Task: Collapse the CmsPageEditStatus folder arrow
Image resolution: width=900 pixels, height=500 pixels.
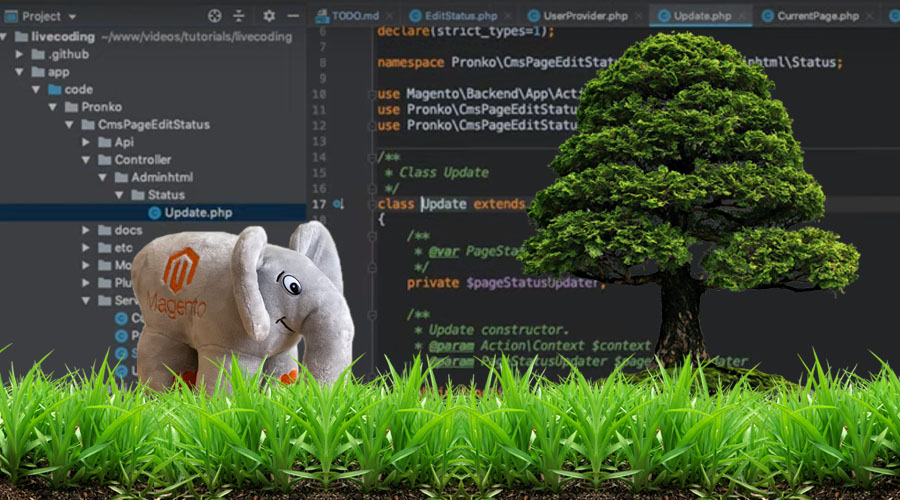Action: click(69, 125)
